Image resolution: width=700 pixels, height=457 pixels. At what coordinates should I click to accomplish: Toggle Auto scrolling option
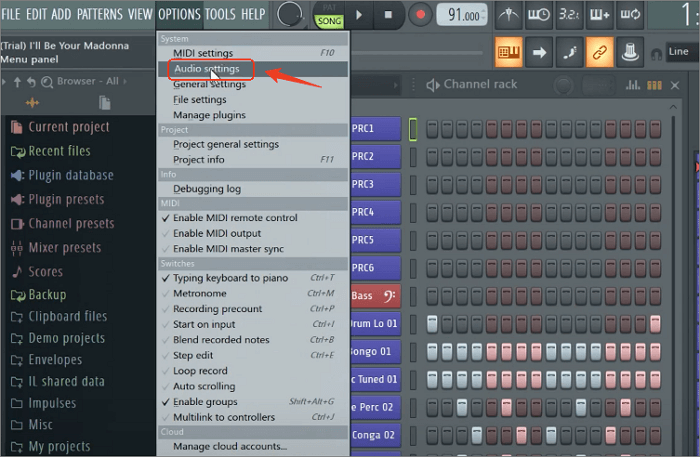pos(253,386)
